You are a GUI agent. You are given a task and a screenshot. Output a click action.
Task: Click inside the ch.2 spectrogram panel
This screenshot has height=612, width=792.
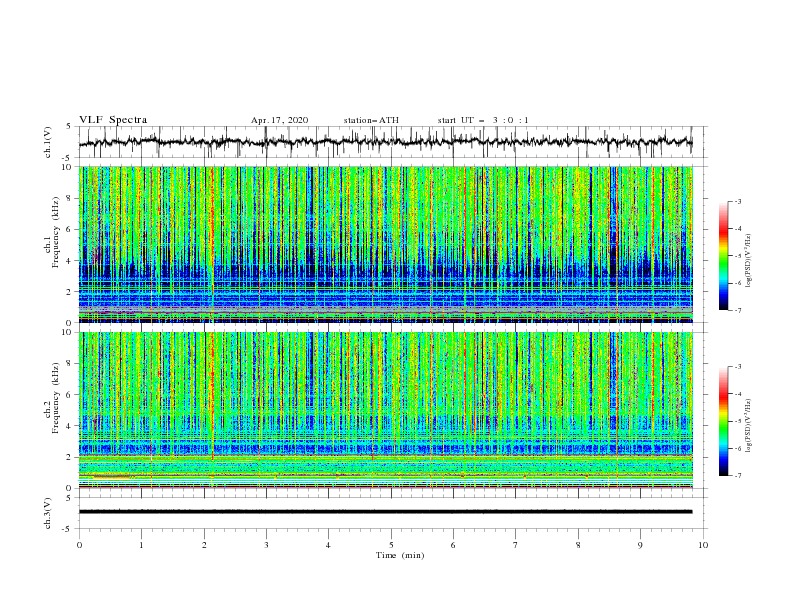pyautogui.click(x=386, y=410)
